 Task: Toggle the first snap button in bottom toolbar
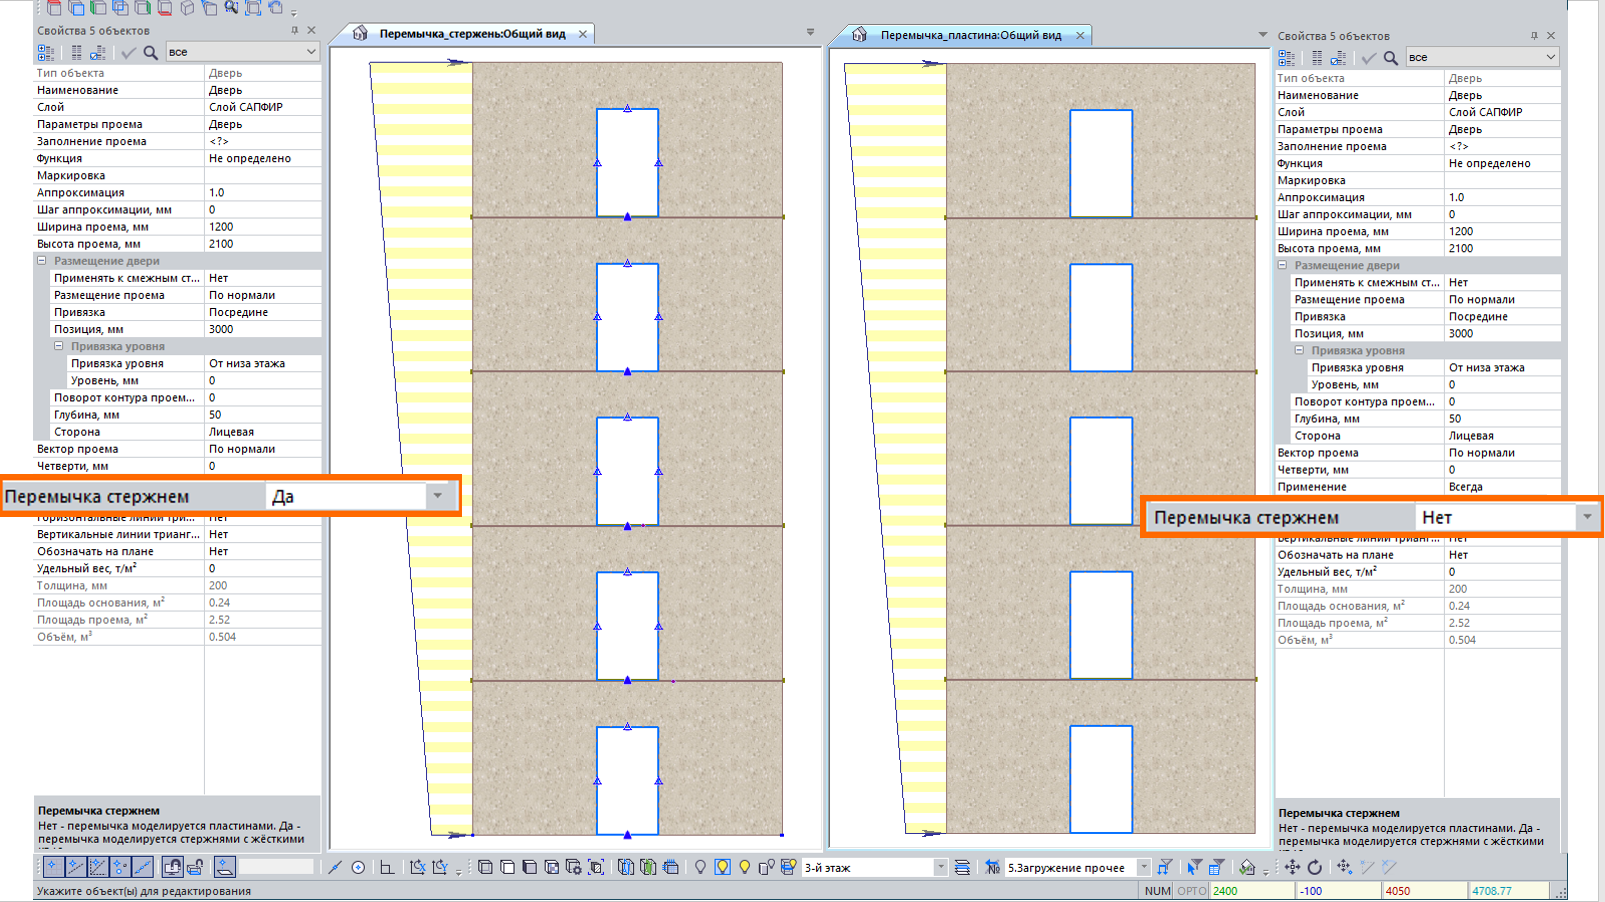[x=53, y=867]
